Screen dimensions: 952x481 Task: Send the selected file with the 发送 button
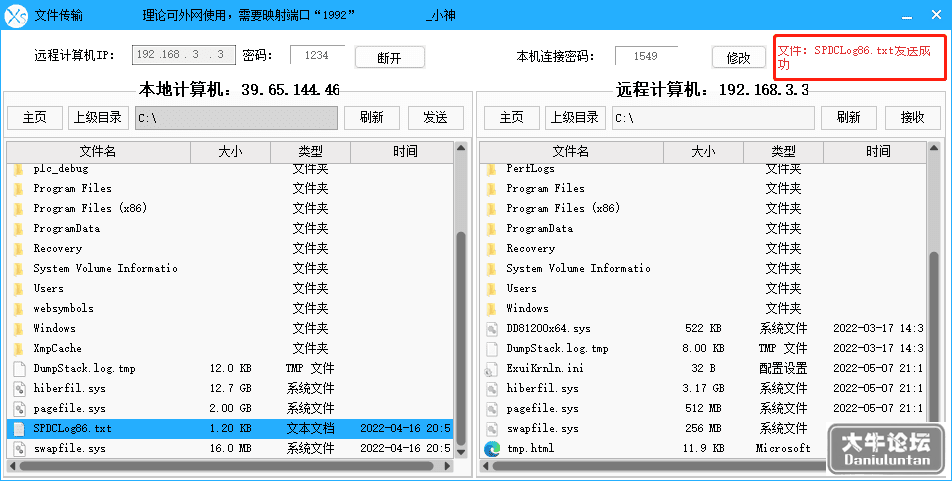436,117
